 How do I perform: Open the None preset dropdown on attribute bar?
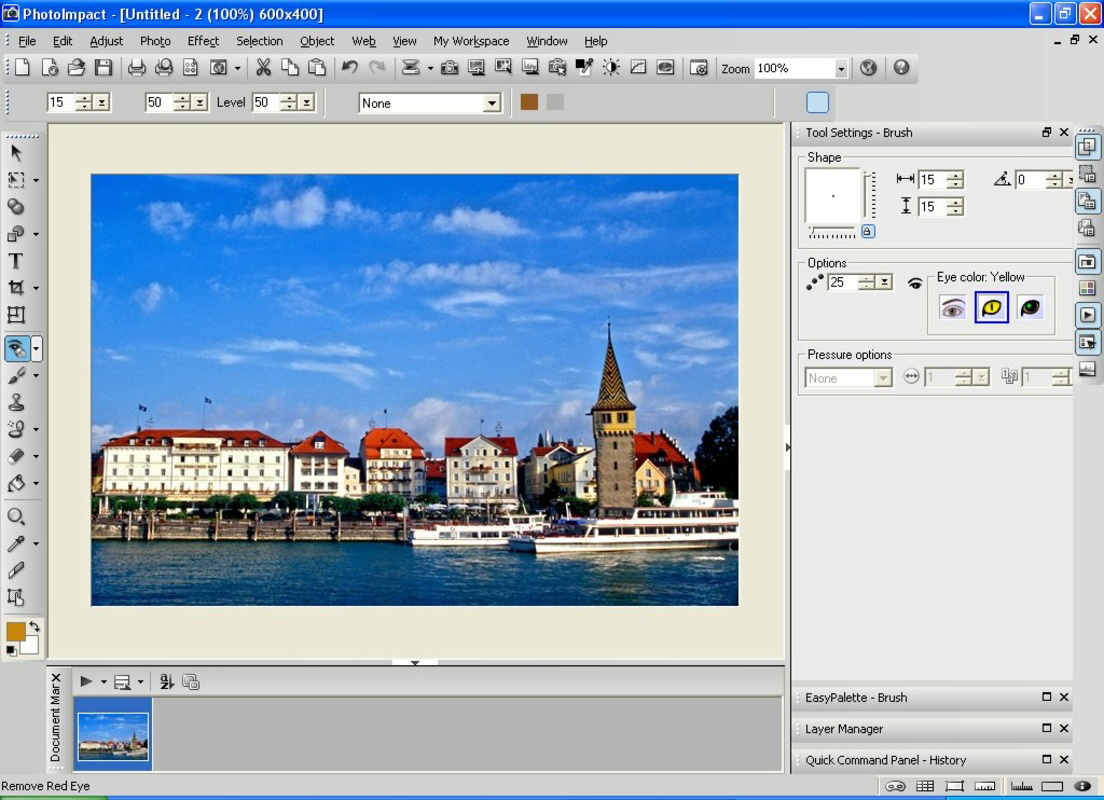tap(492, 103)
